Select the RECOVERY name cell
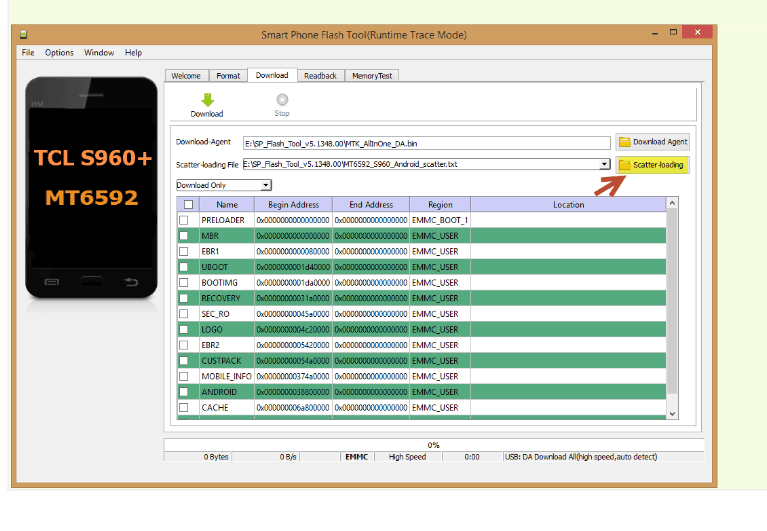767x531 pixels. coord(227,298)
